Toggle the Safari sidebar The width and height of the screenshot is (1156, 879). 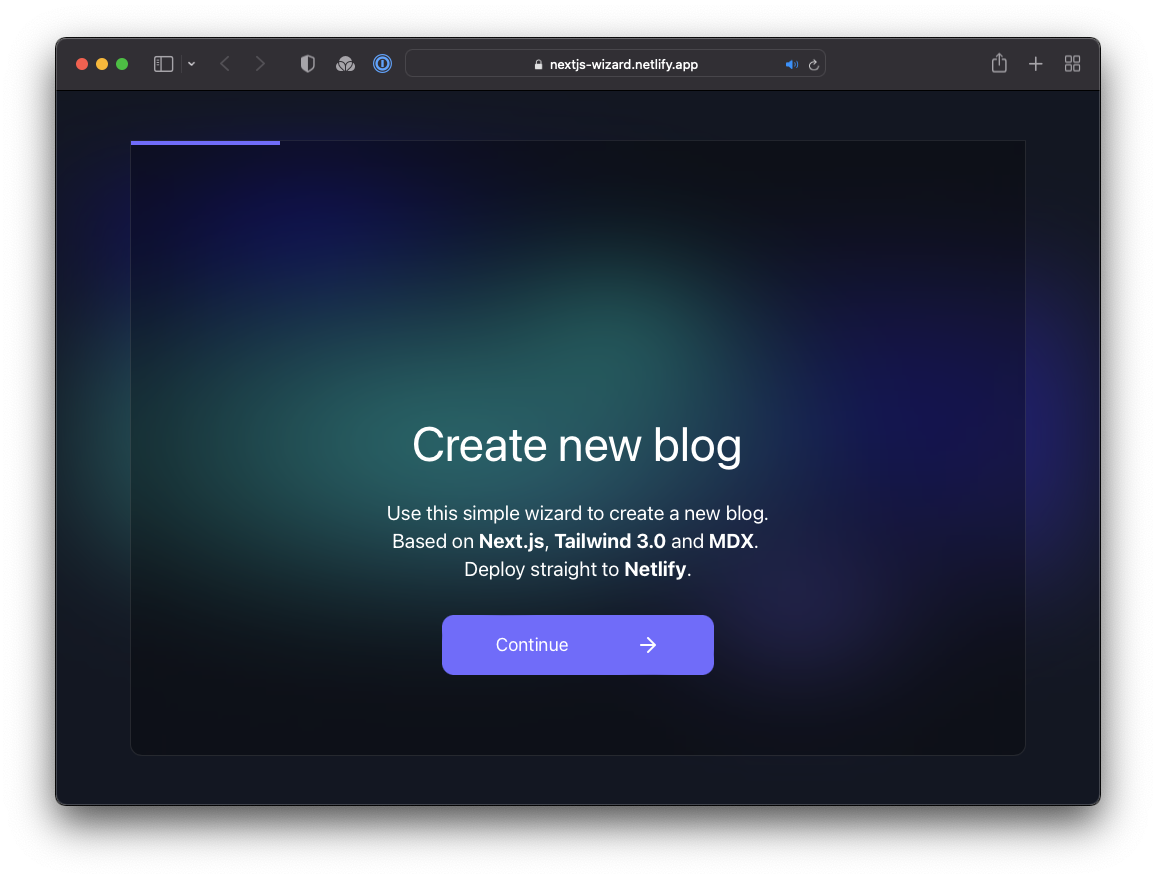(x=162, y=63)
